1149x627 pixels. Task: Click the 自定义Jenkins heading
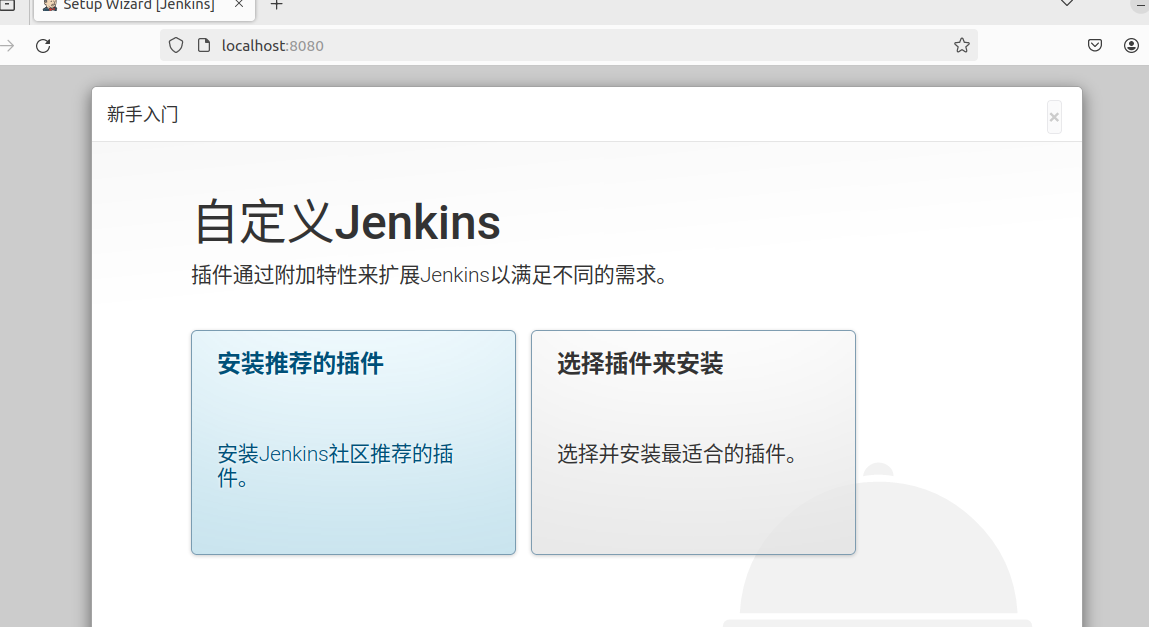click(347, 222)
